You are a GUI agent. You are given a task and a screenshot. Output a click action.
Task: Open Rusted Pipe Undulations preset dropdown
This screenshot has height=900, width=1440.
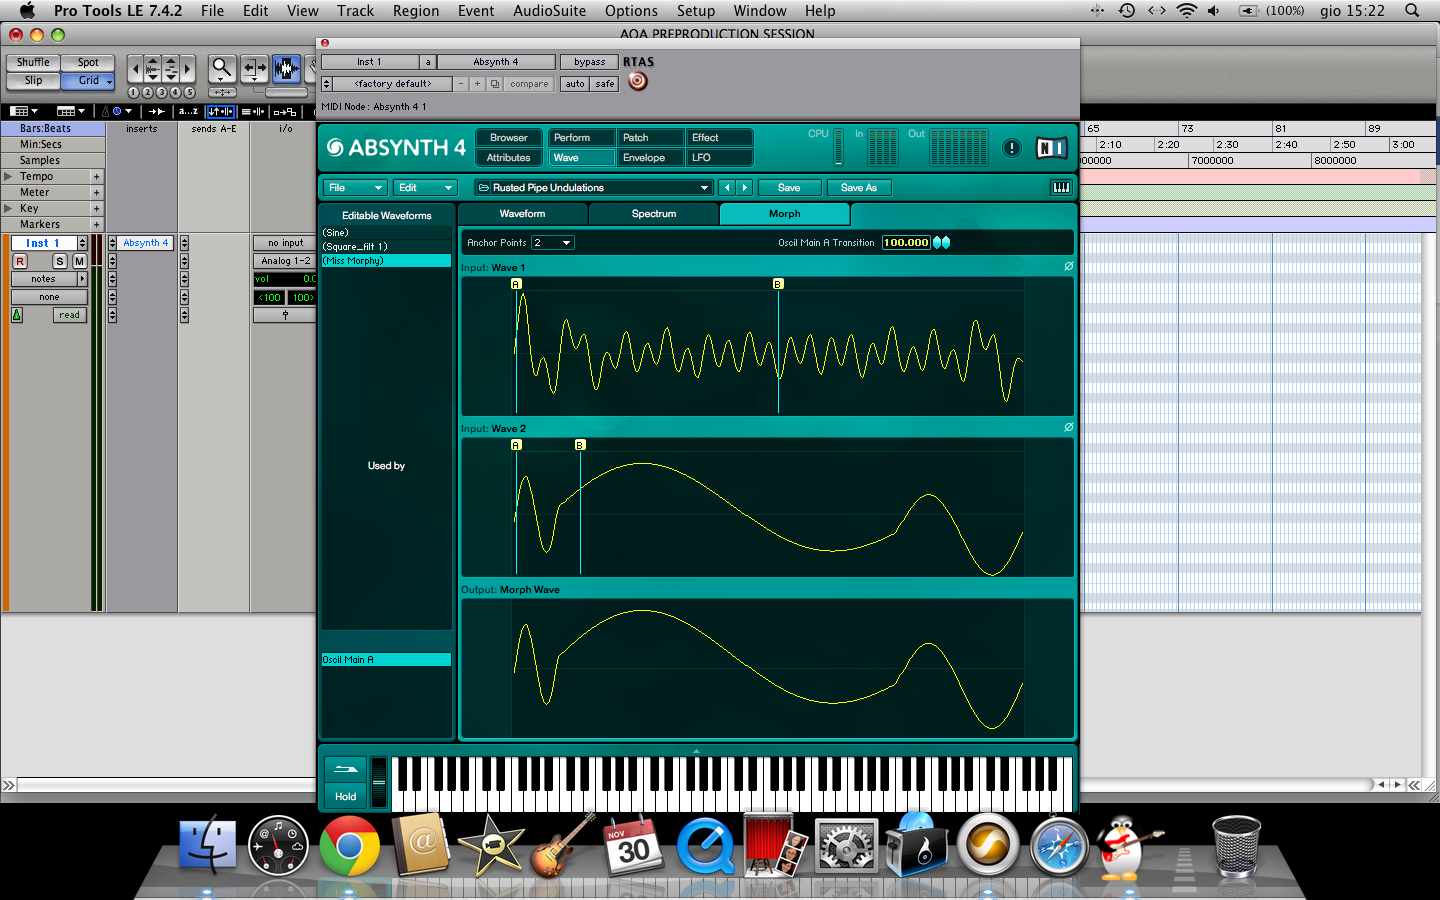[x=594, y=187]
